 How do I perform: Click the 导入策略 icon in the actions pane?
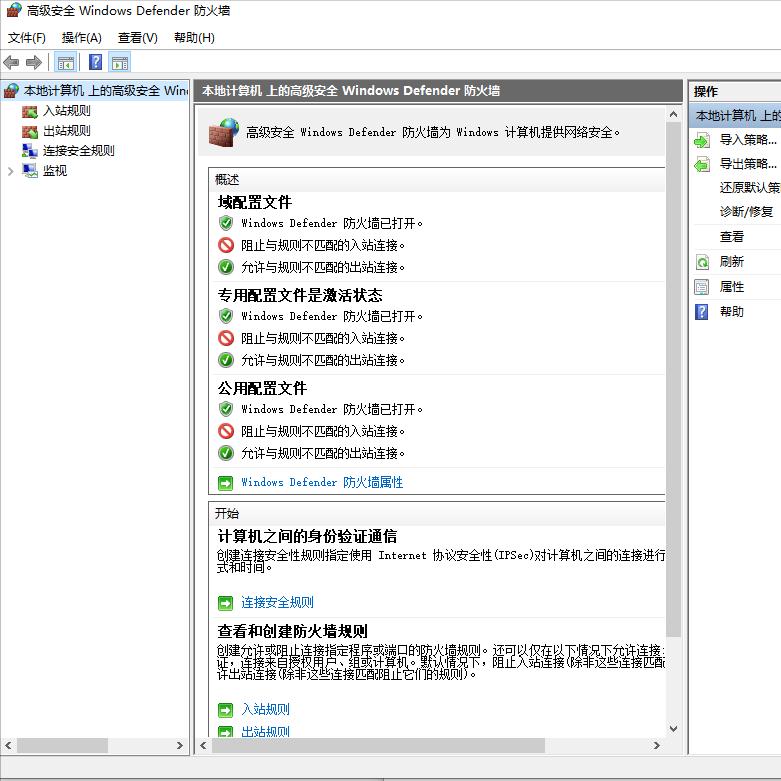tap(702, 140)
